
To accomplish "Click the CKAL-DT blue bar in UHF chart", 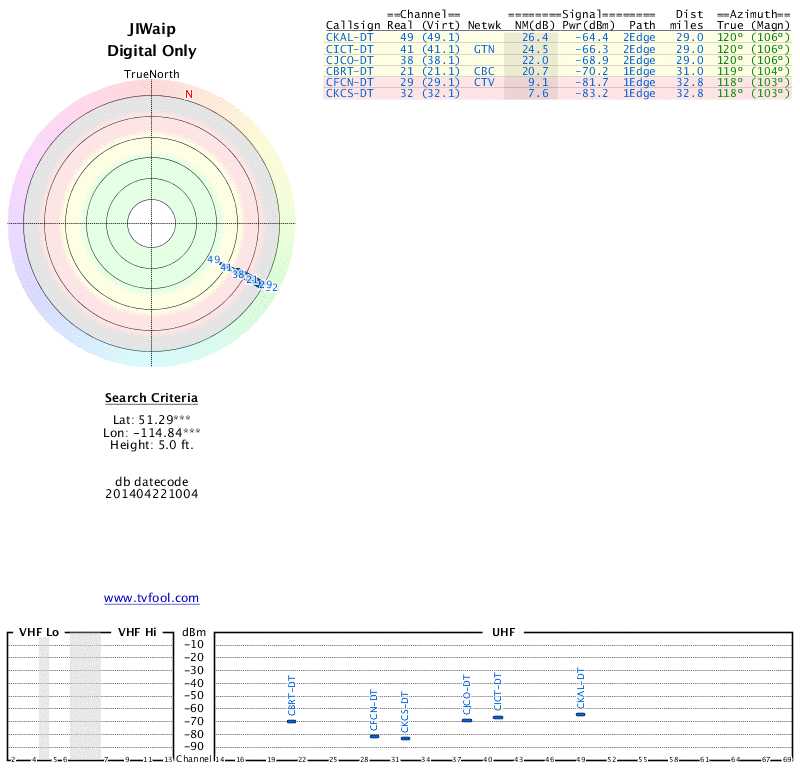I will coord(580,714).
